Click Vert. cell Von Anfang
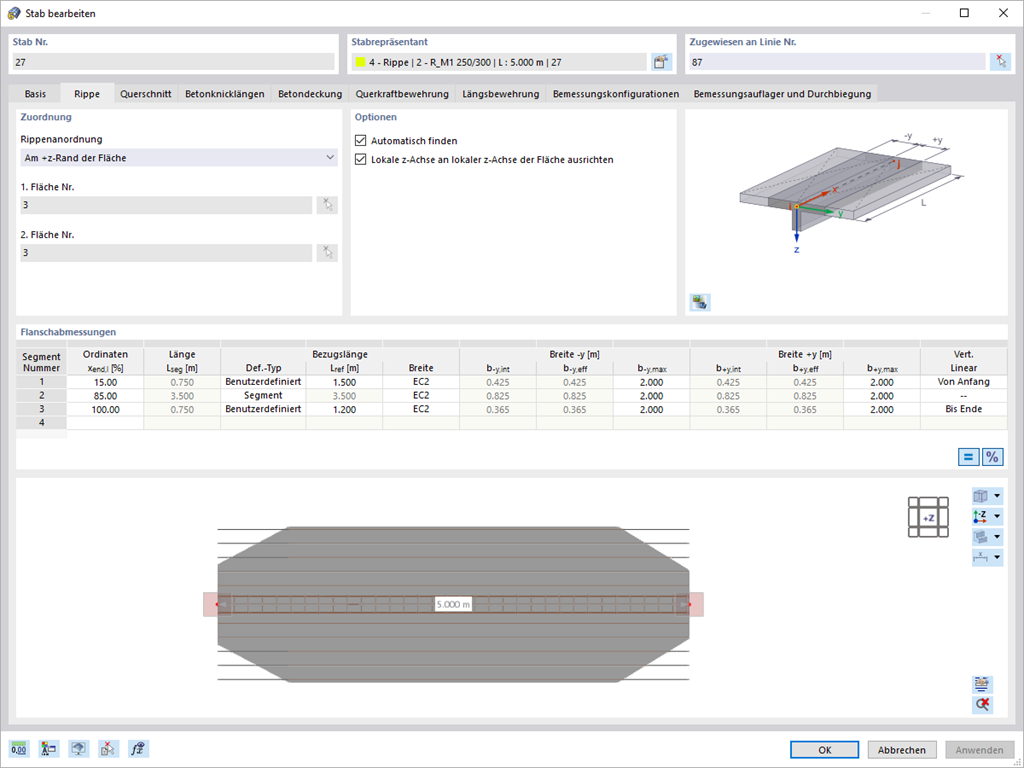The image size is (1024, 768). (963, 382)
